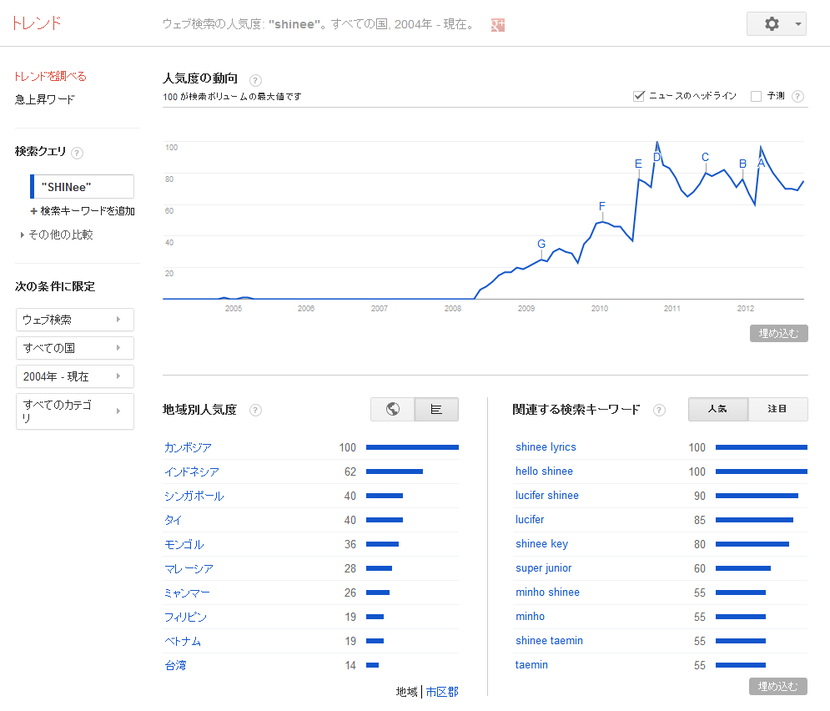Click the トレンド logo
This screenshot has width=830, height=711.
pyautogui.click(x=36, y=23)
